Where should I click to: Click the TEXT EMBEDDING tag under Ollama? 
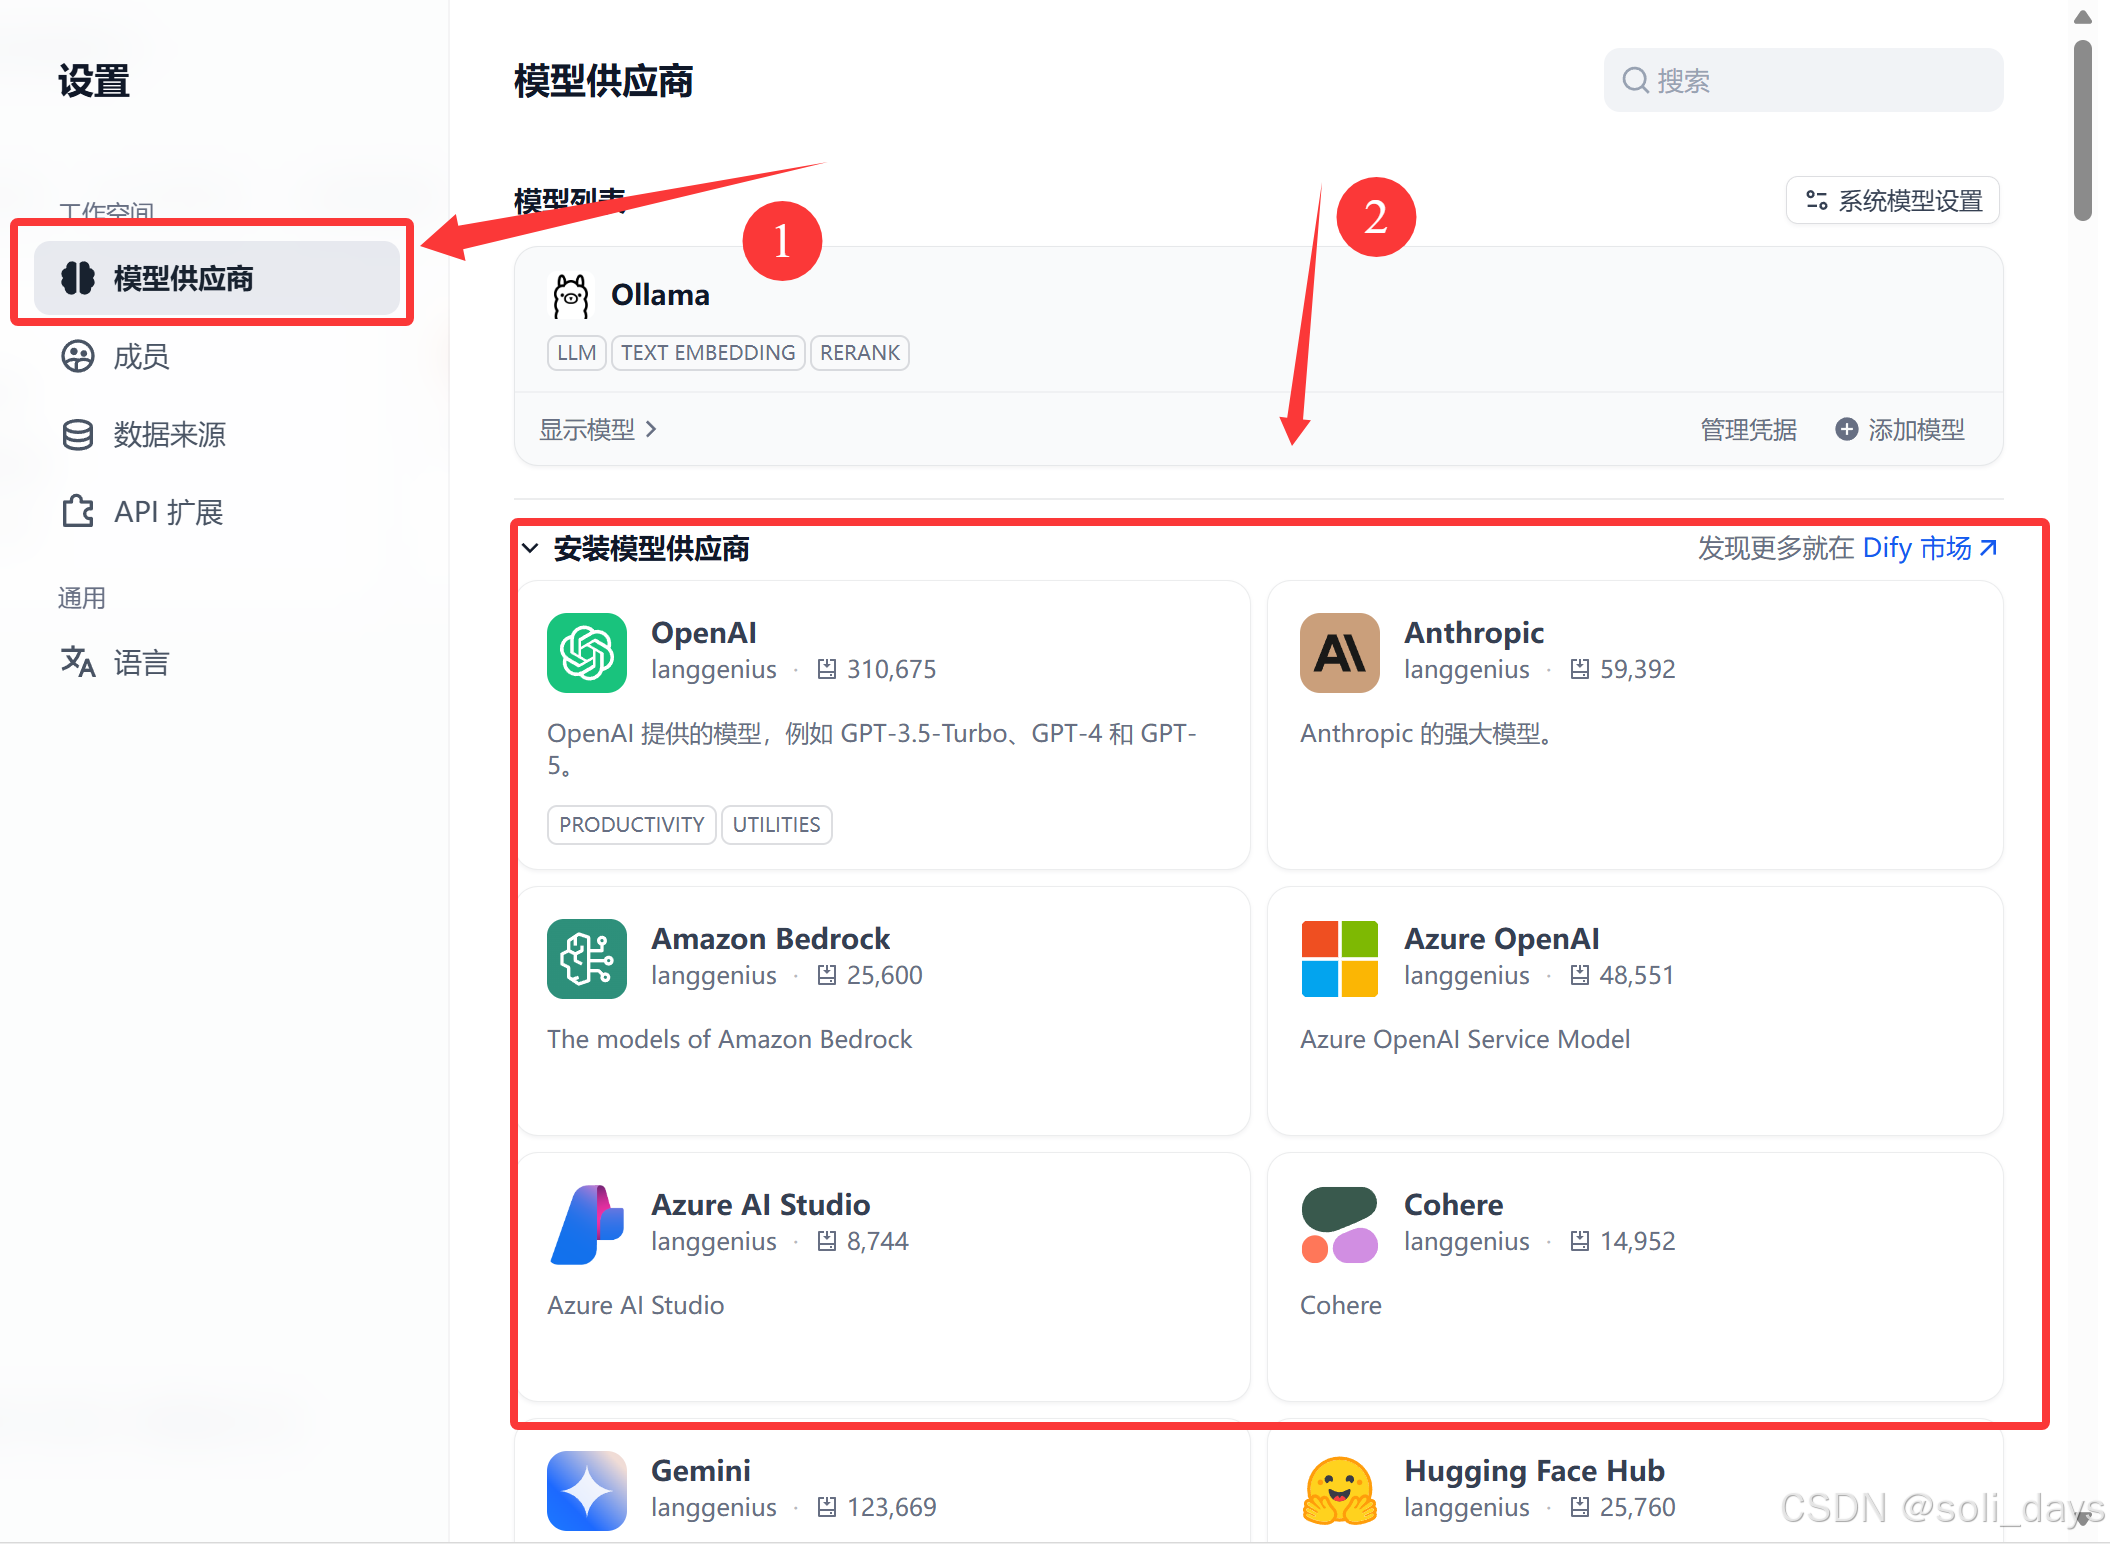coord(708,352)
